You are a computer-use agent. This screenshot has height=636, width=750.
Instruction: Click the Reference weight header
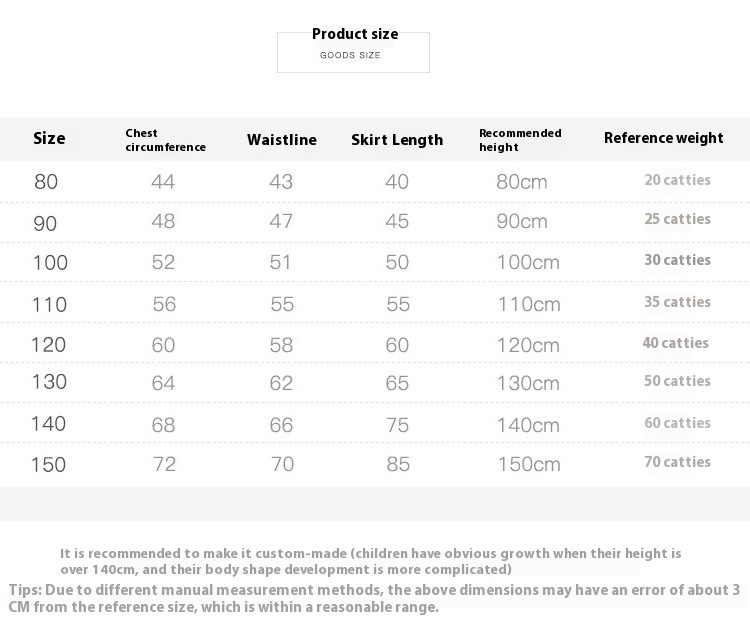[x=663, y=138]
